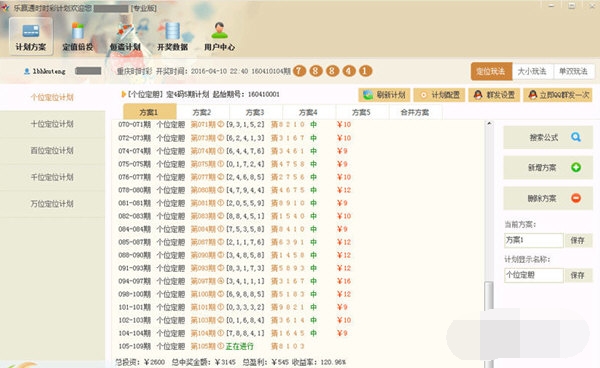Click the fourth lottery ball number 4
Viewport: 600px width, 368px height.
pos(349,71)
